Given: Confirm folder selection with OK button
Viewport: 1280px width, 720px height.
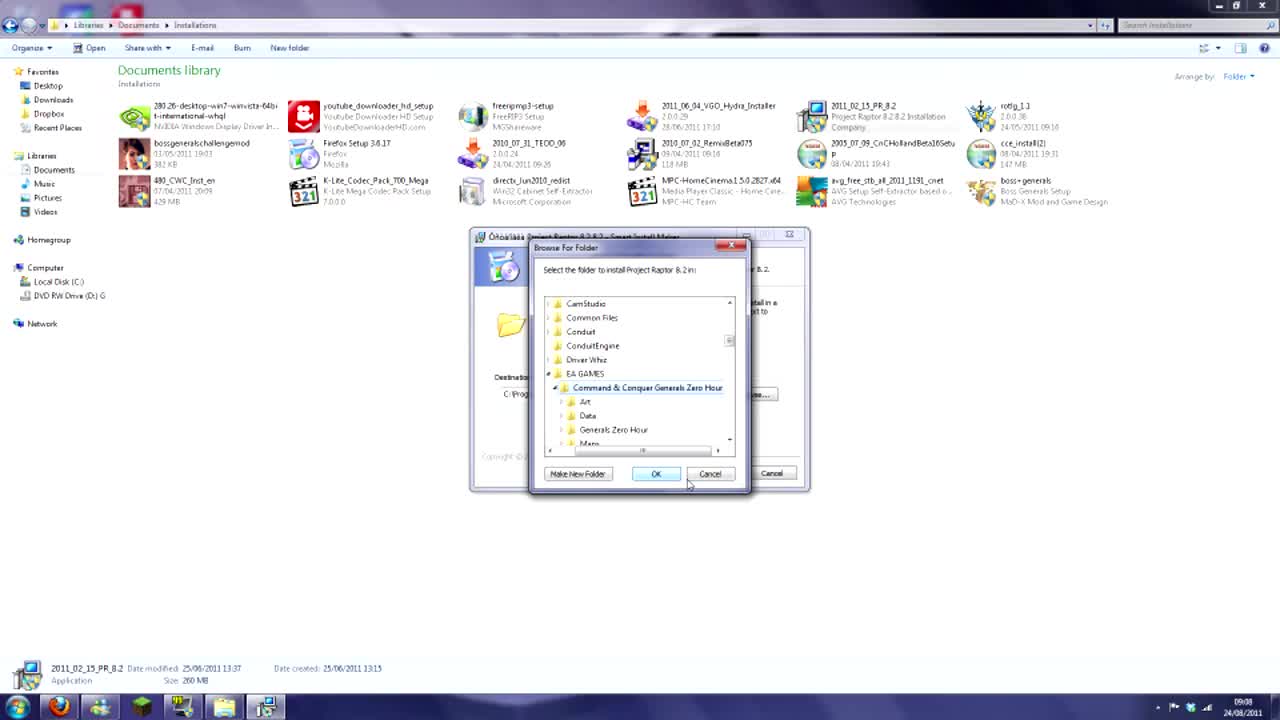Looking at the screenshot, I should 656,474.
